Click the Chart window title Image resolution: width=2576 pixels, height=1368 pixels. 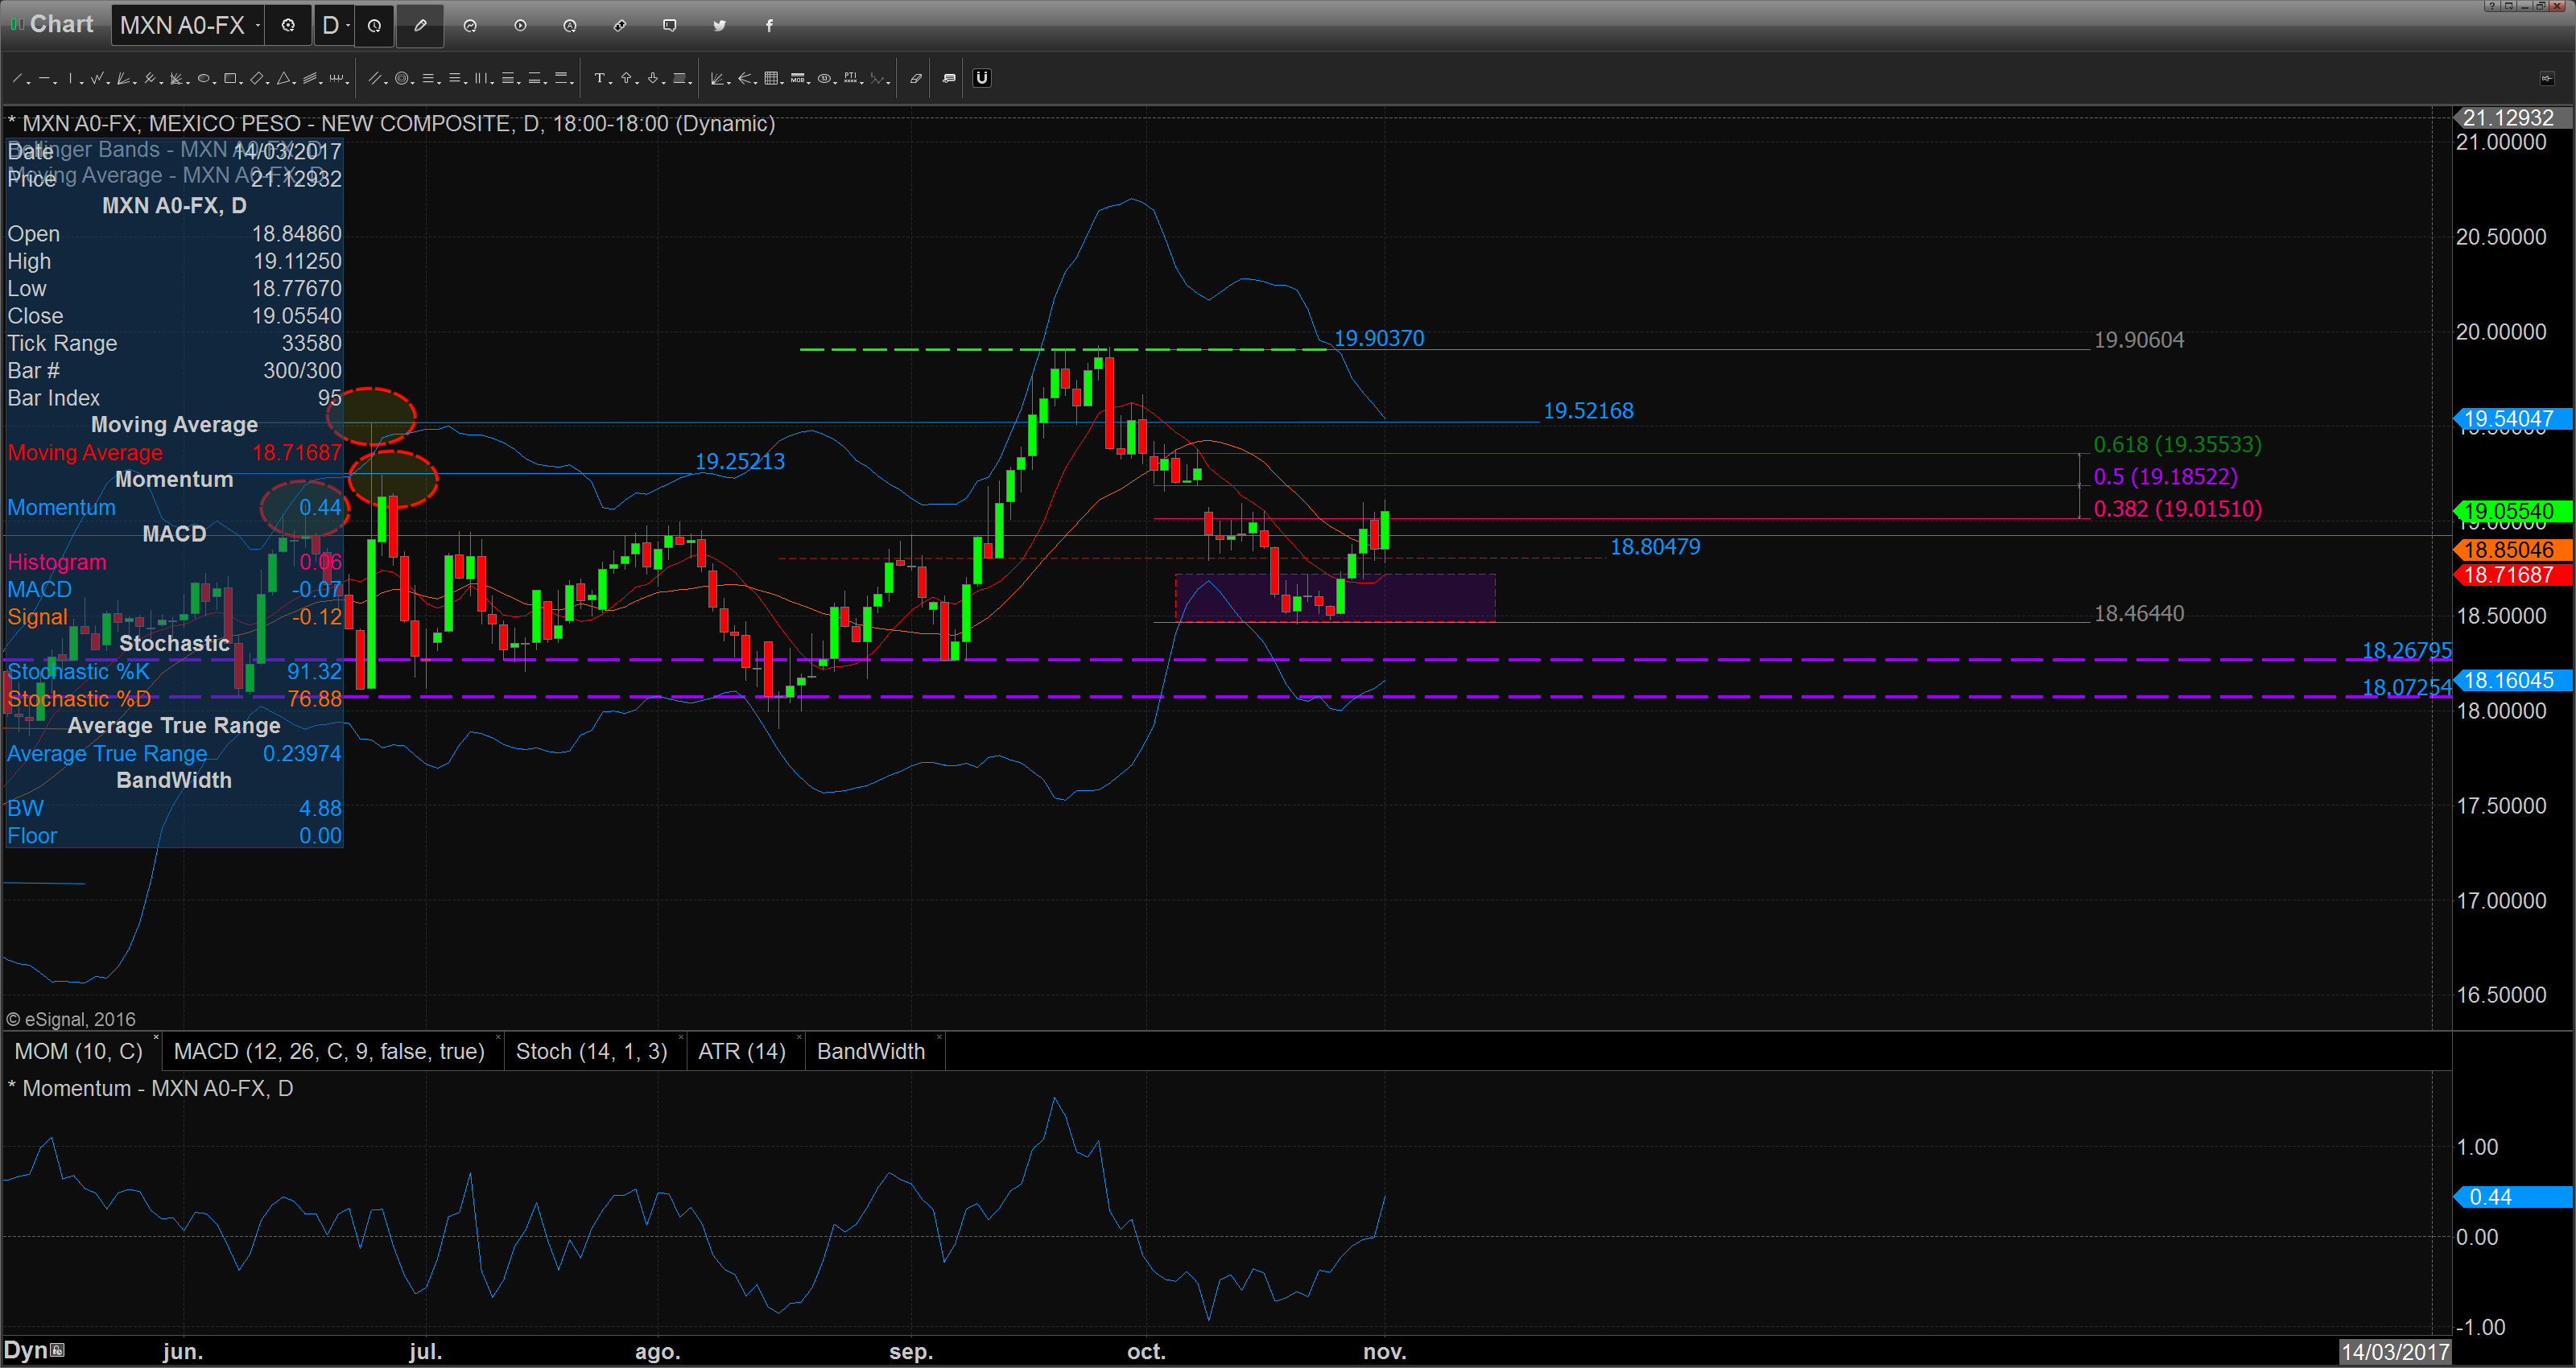click(x=61, y=24)
